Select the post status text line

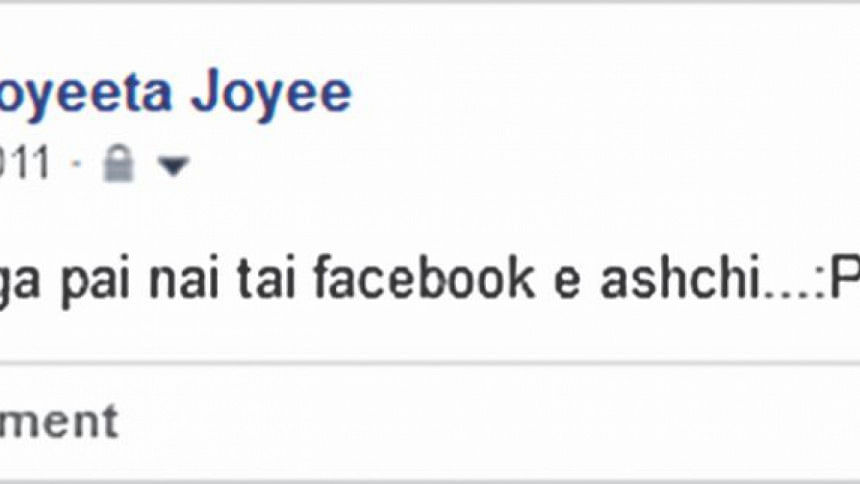pos(430,280)
